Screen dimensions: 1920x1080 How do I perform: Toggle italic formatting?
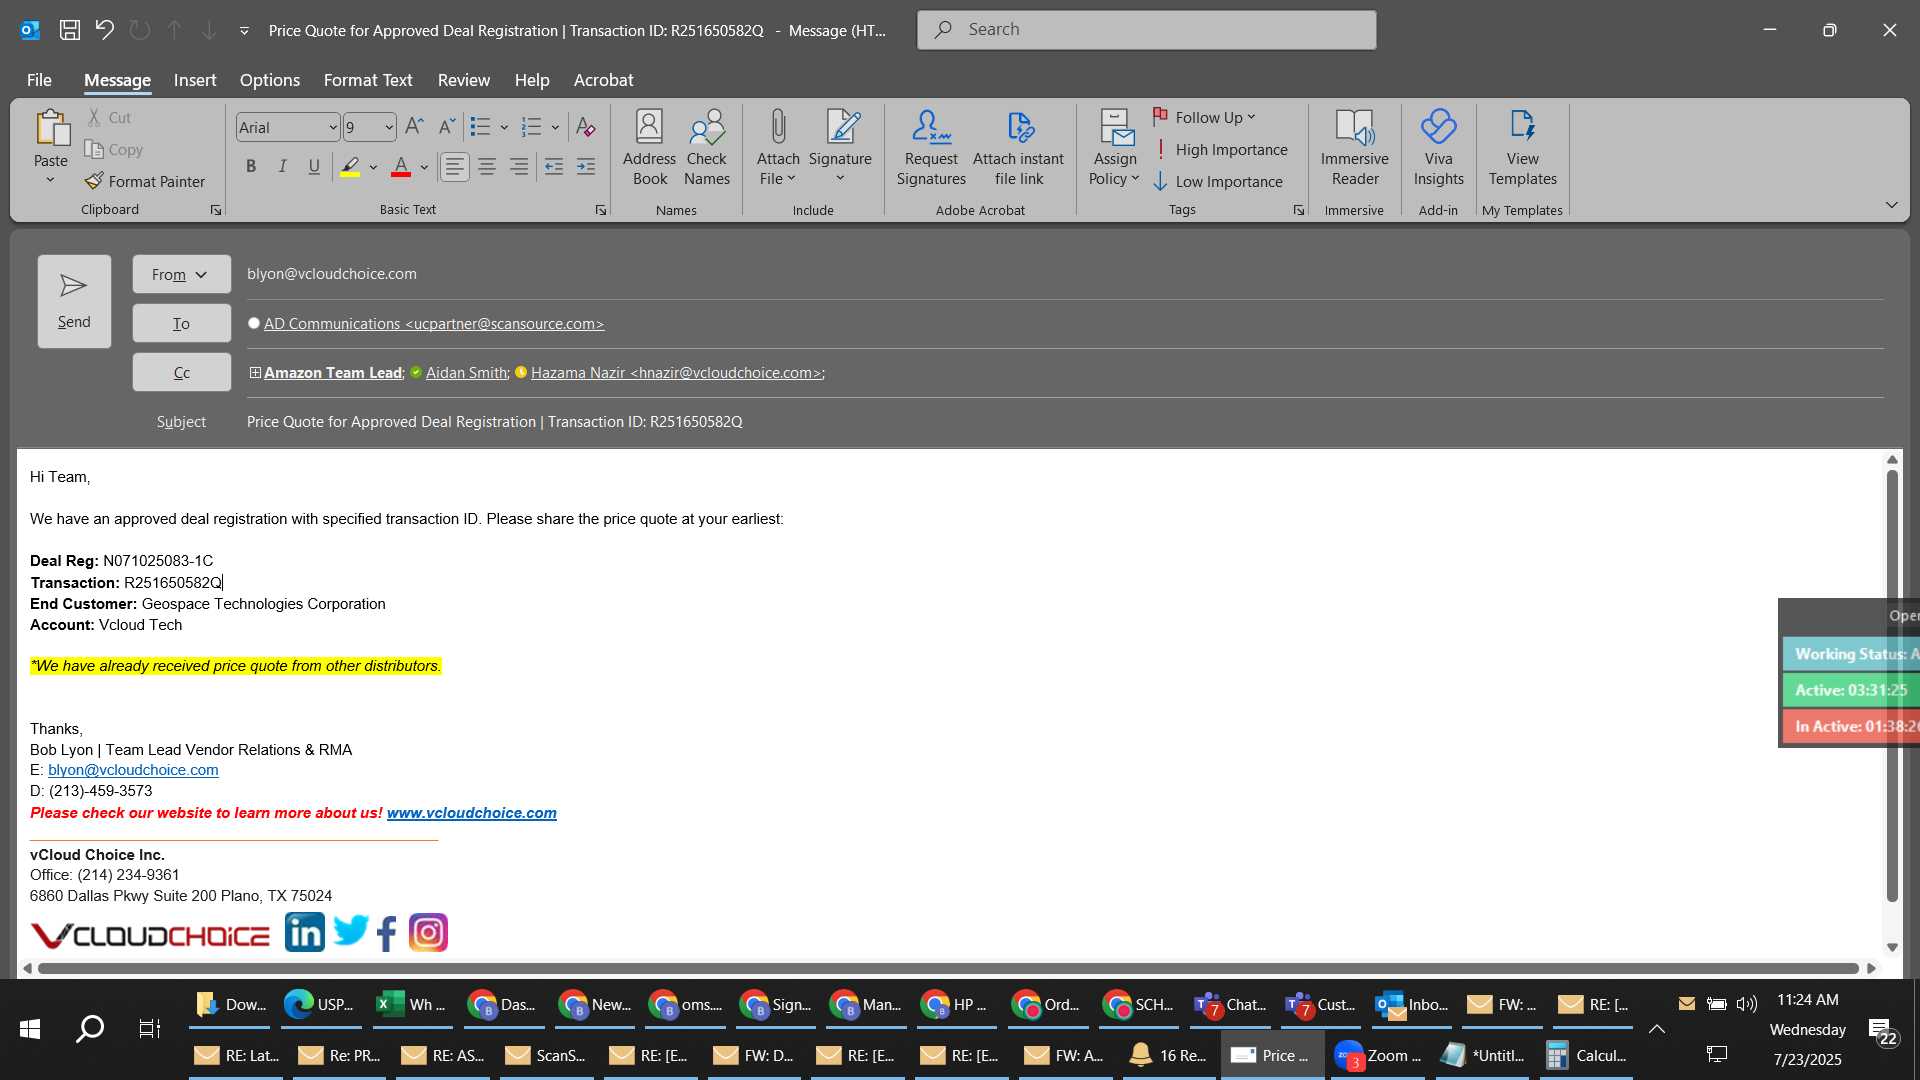pyautogui.click(x=283, y=167)
